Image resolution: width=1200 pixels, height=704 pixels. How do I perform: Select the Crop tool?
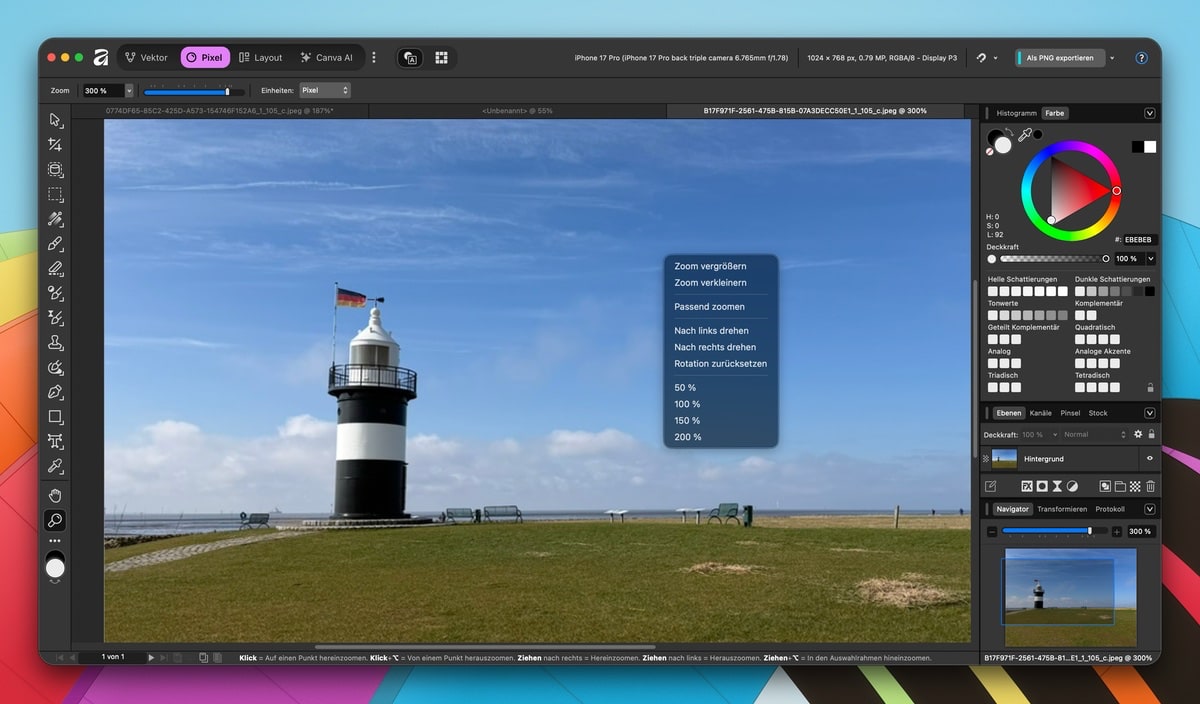(55, 145)
